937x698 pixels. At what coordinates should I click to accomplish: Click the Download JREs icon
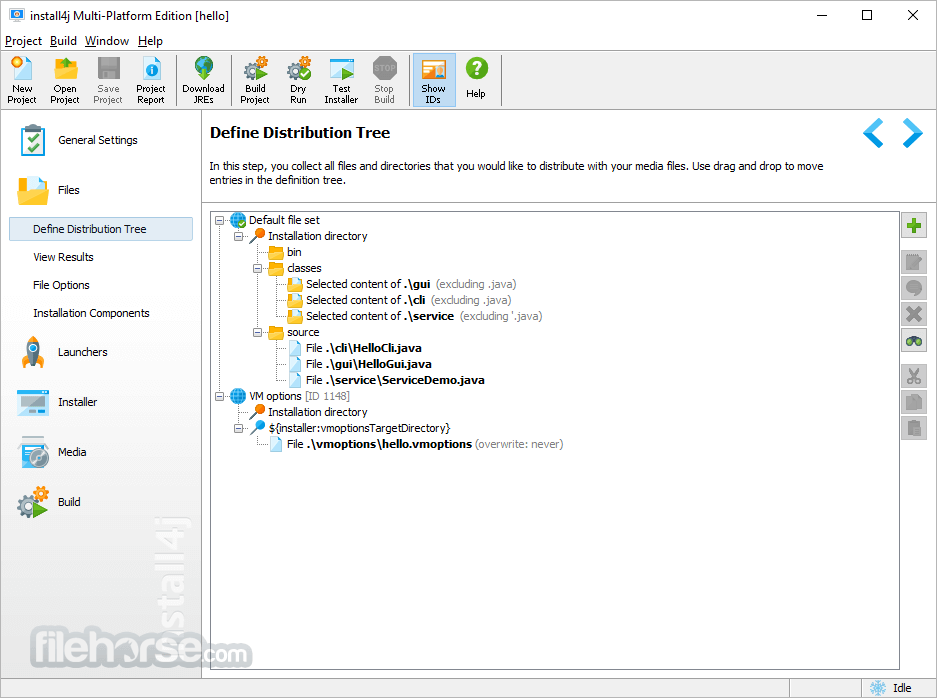[x=204, y=80]
